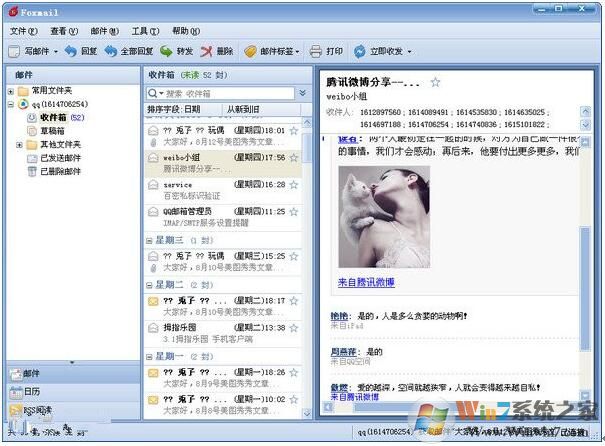
Task: Select the 已发送邮件 folder
Action: (x=61, y=158)
